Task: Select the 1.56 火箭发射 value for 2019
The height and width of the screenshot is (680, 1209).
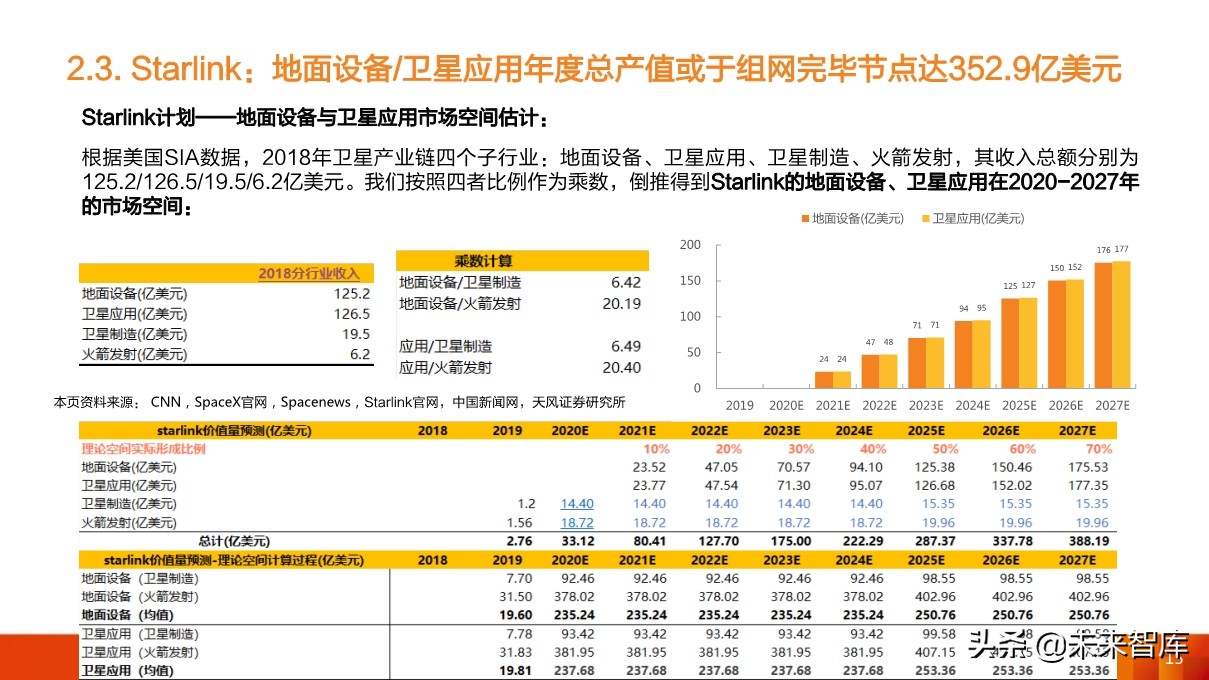Action: [x=522, y=522]
